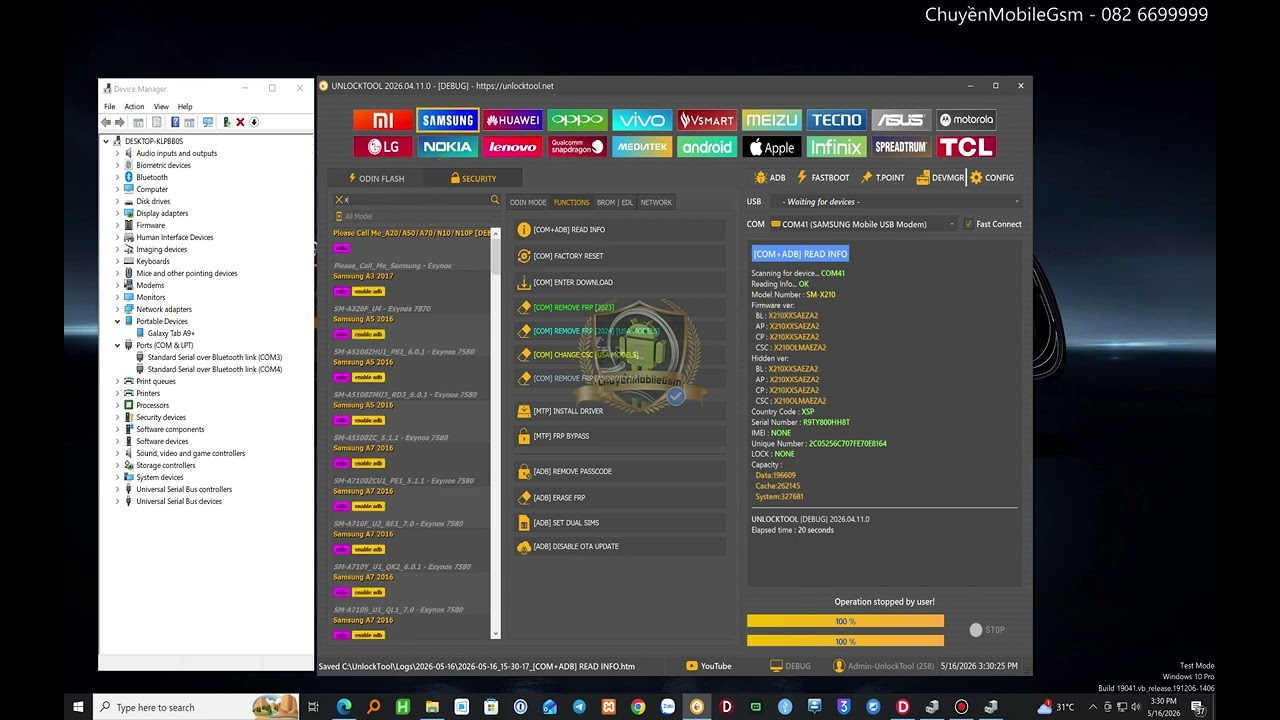The height and width of the screenshot is (720, 1280).
Task: Select the Apple brand logo
Action: pos(772,147)
